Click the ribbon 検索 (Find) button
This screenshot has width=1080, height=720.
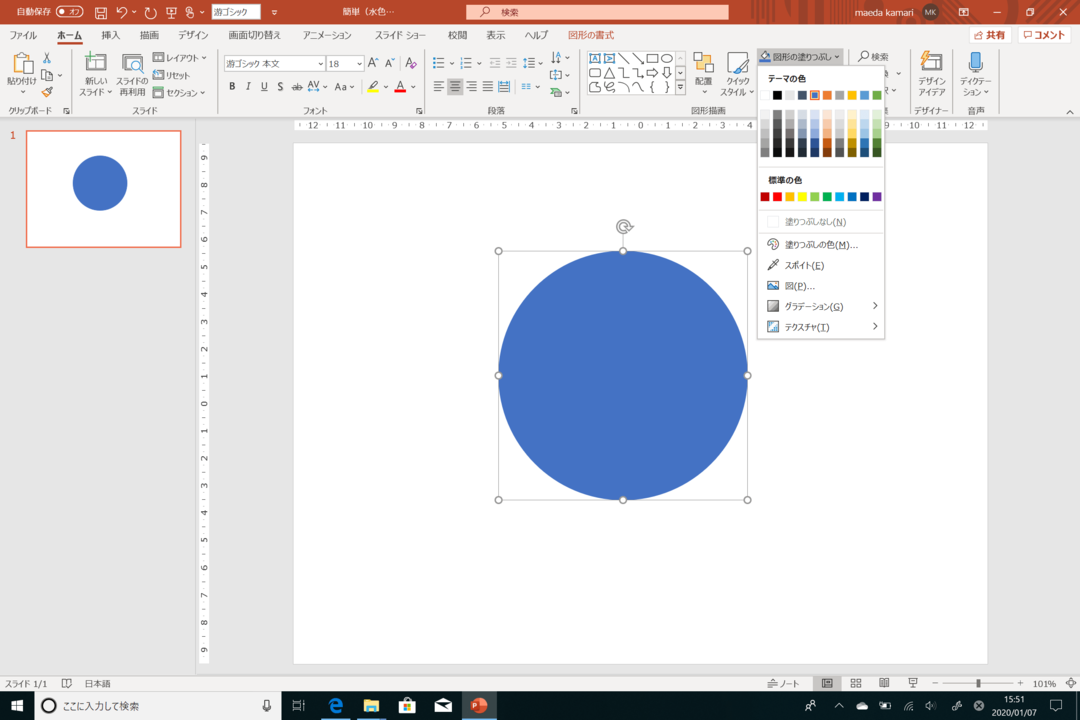873,56
